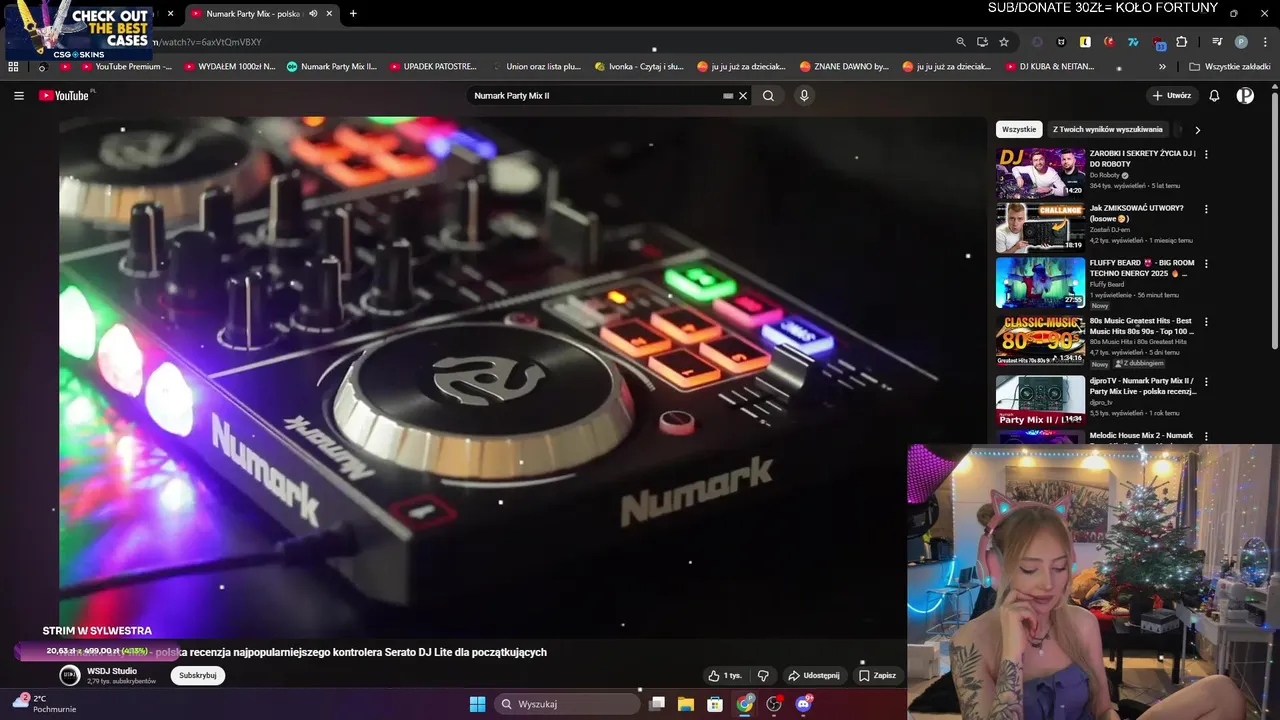This screenshot has height=720, width=1280.
Task: Open options for FLUFFY BEARD video
Action: 1206,264
